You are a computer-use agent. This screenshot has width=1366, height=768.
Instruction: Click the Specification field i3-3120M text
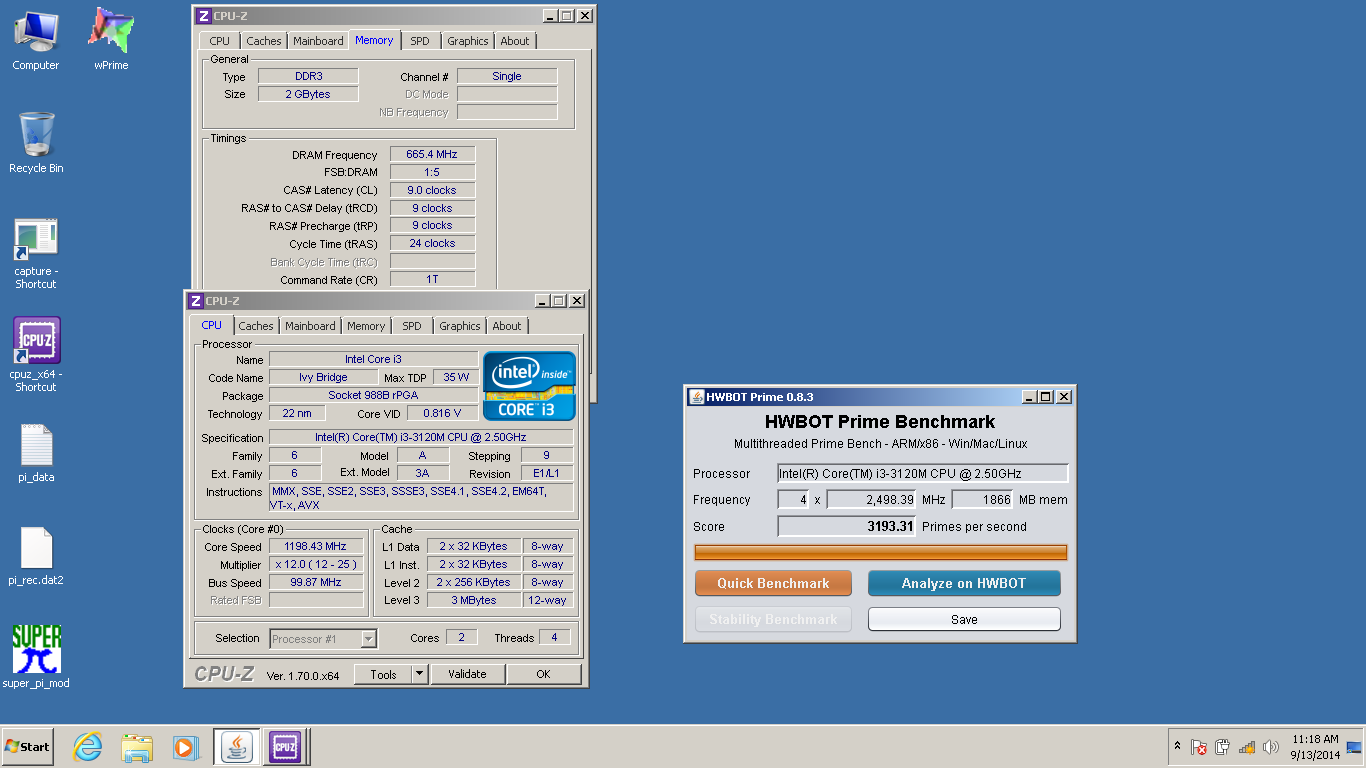421,437
